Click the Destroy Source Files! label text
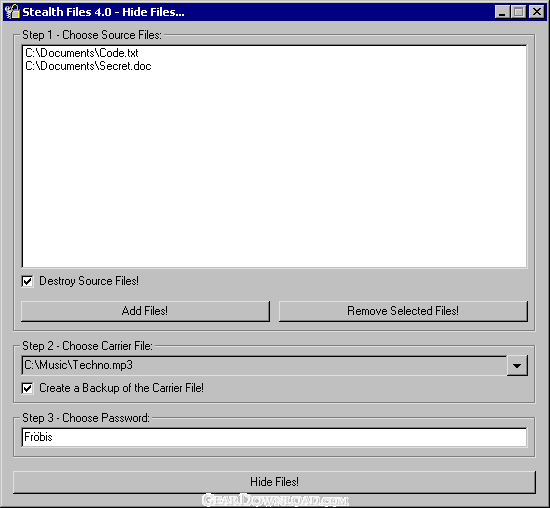 click(x=89, y=281)
